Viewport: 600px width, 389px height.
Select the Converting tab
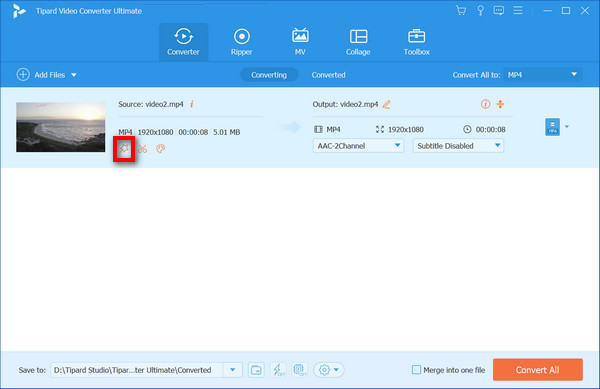(269, 75)
